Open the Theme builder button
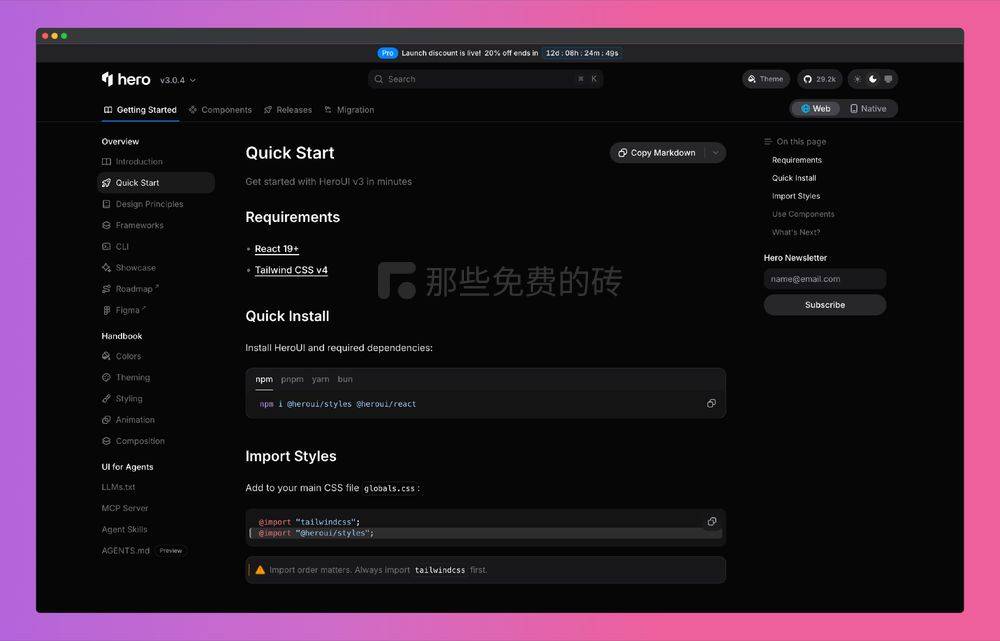The image size is (1000, 641). pos(765,79)
